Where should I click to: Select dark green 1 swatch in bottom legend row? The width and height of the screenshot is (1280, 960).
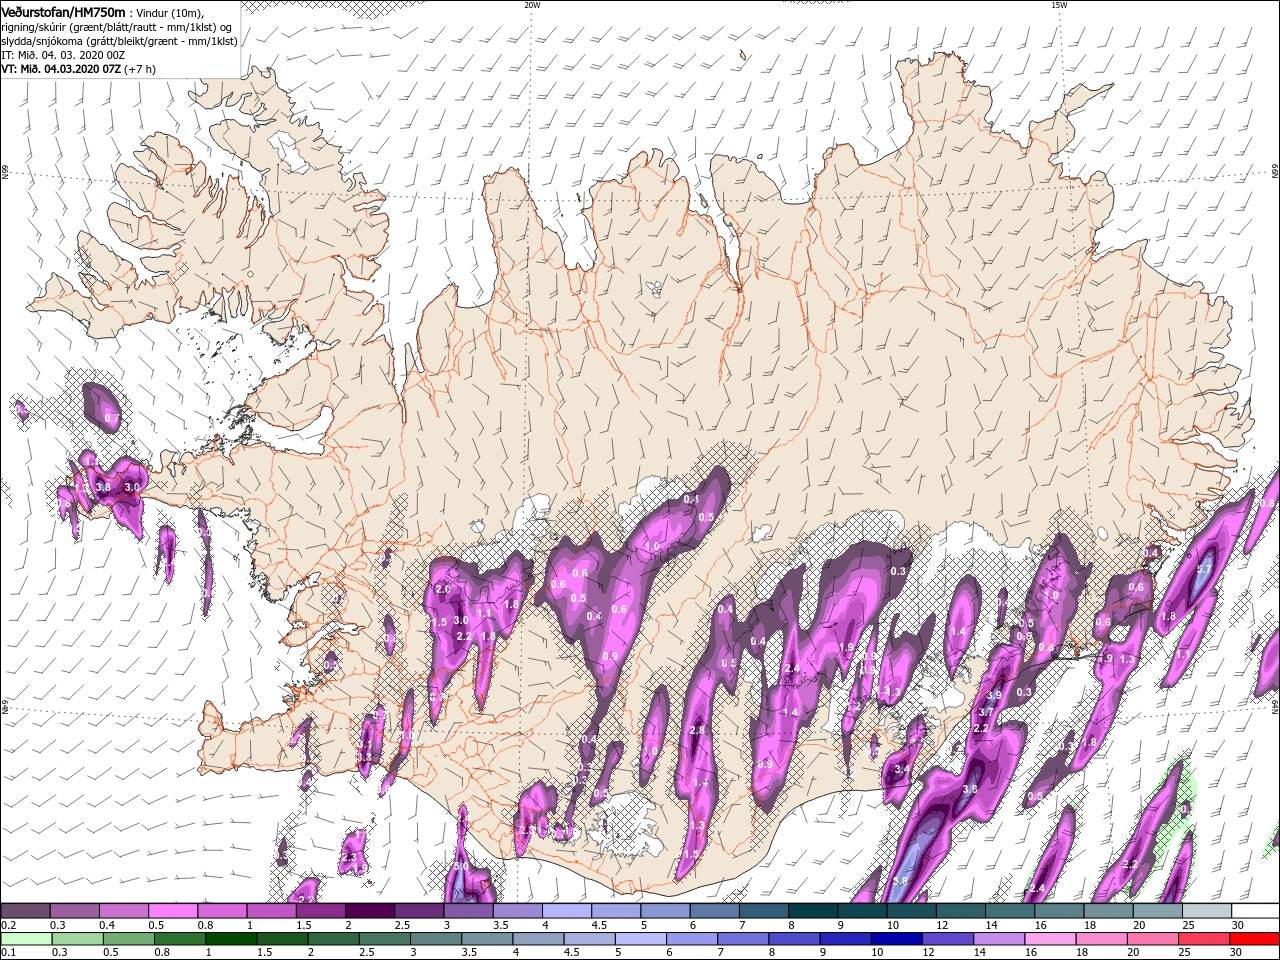(230, 939)
